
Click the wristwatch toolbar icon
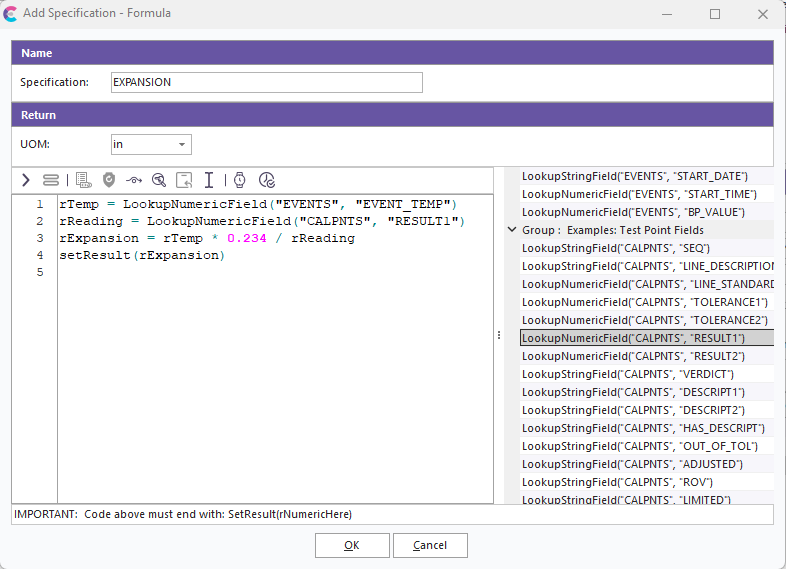click(x=240, y=180)
